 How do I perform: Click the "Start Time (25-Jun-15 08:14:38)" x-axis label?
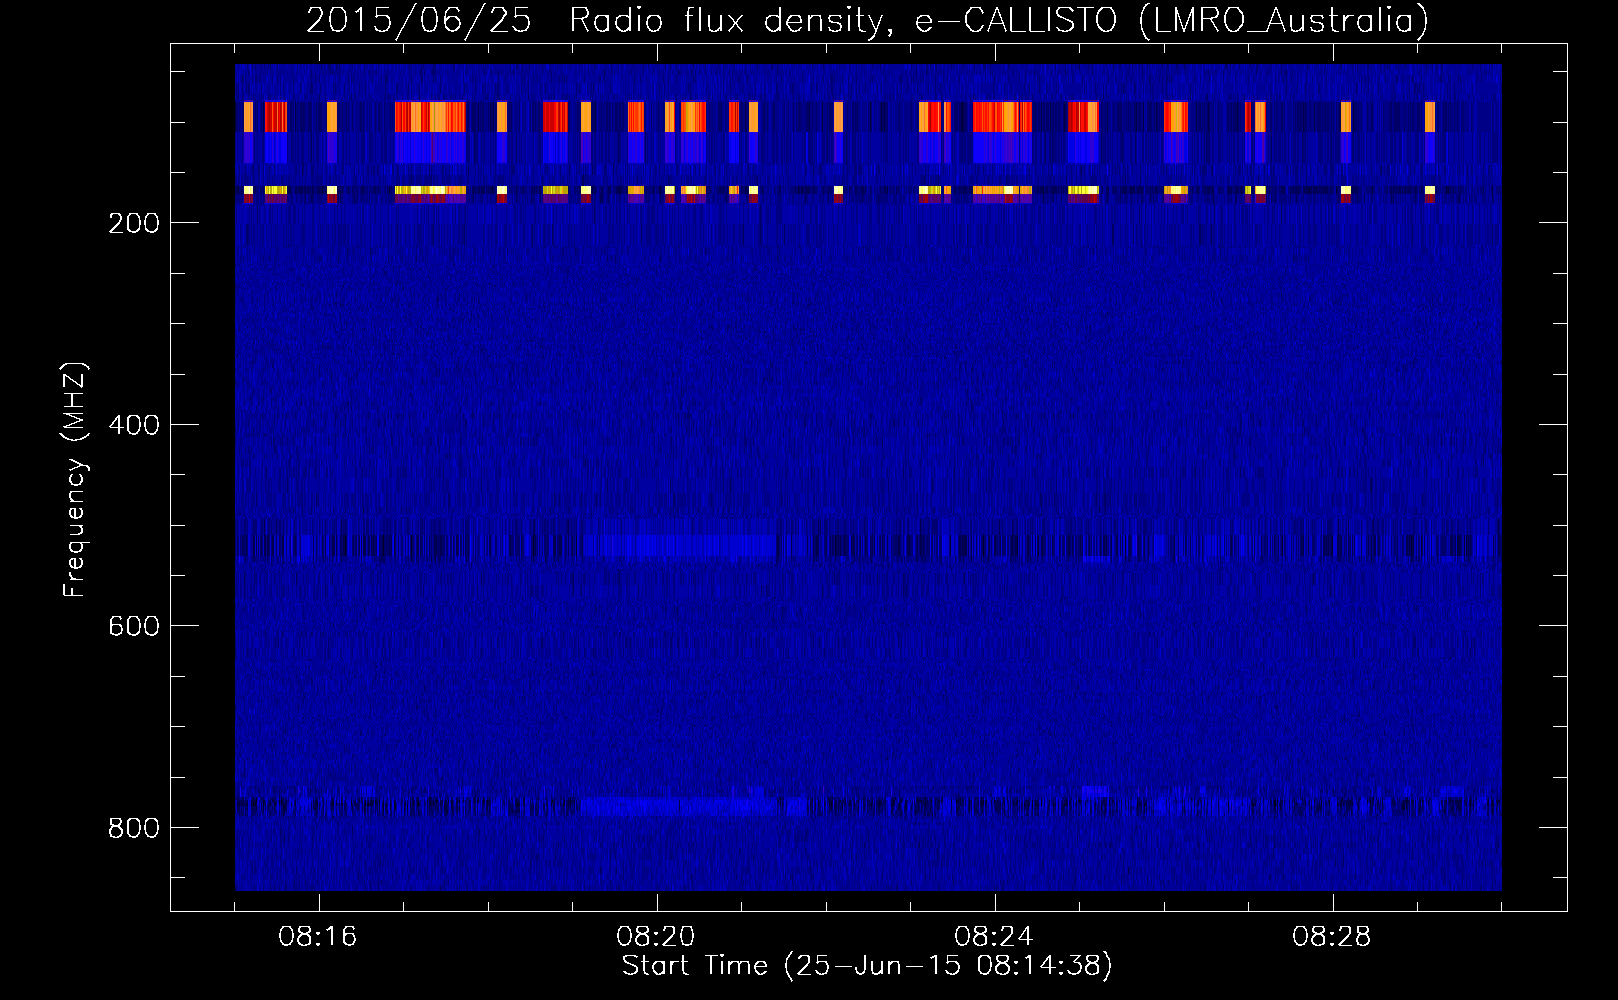tap(867, 966)
